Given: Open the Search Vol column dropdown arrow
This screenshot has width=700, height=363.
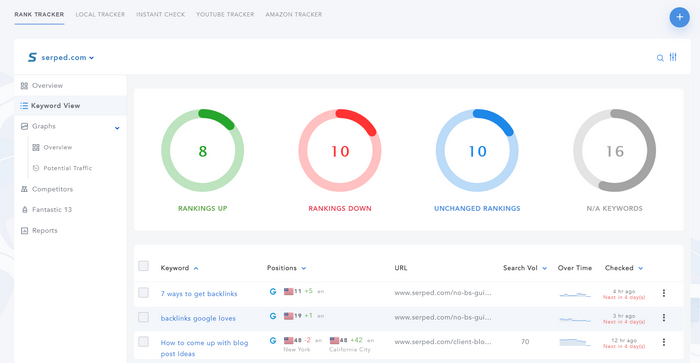Looking at the screenshot, I should coord(545,268).
